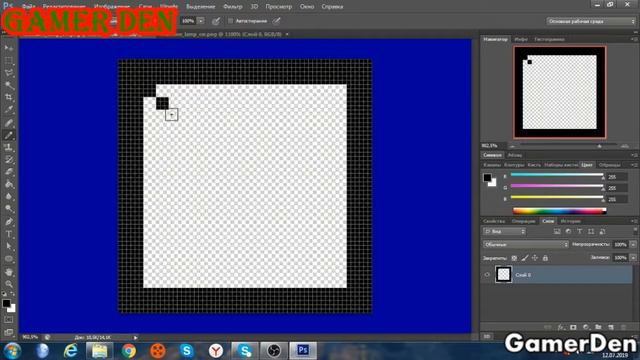Image resolution: width=640 pixels, height=360 pixels.
Task: Select the Move tool
Action: click(x=9, y=48)
